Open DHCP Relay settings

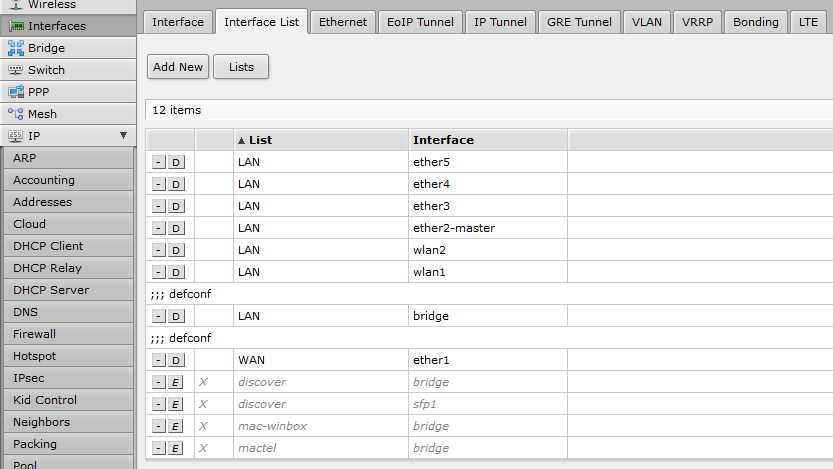68,268
